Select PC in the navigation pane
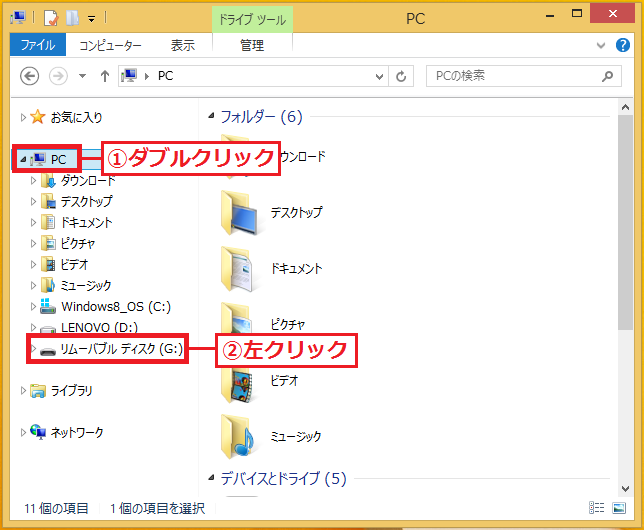644x530 pixels. coord(58,159)
